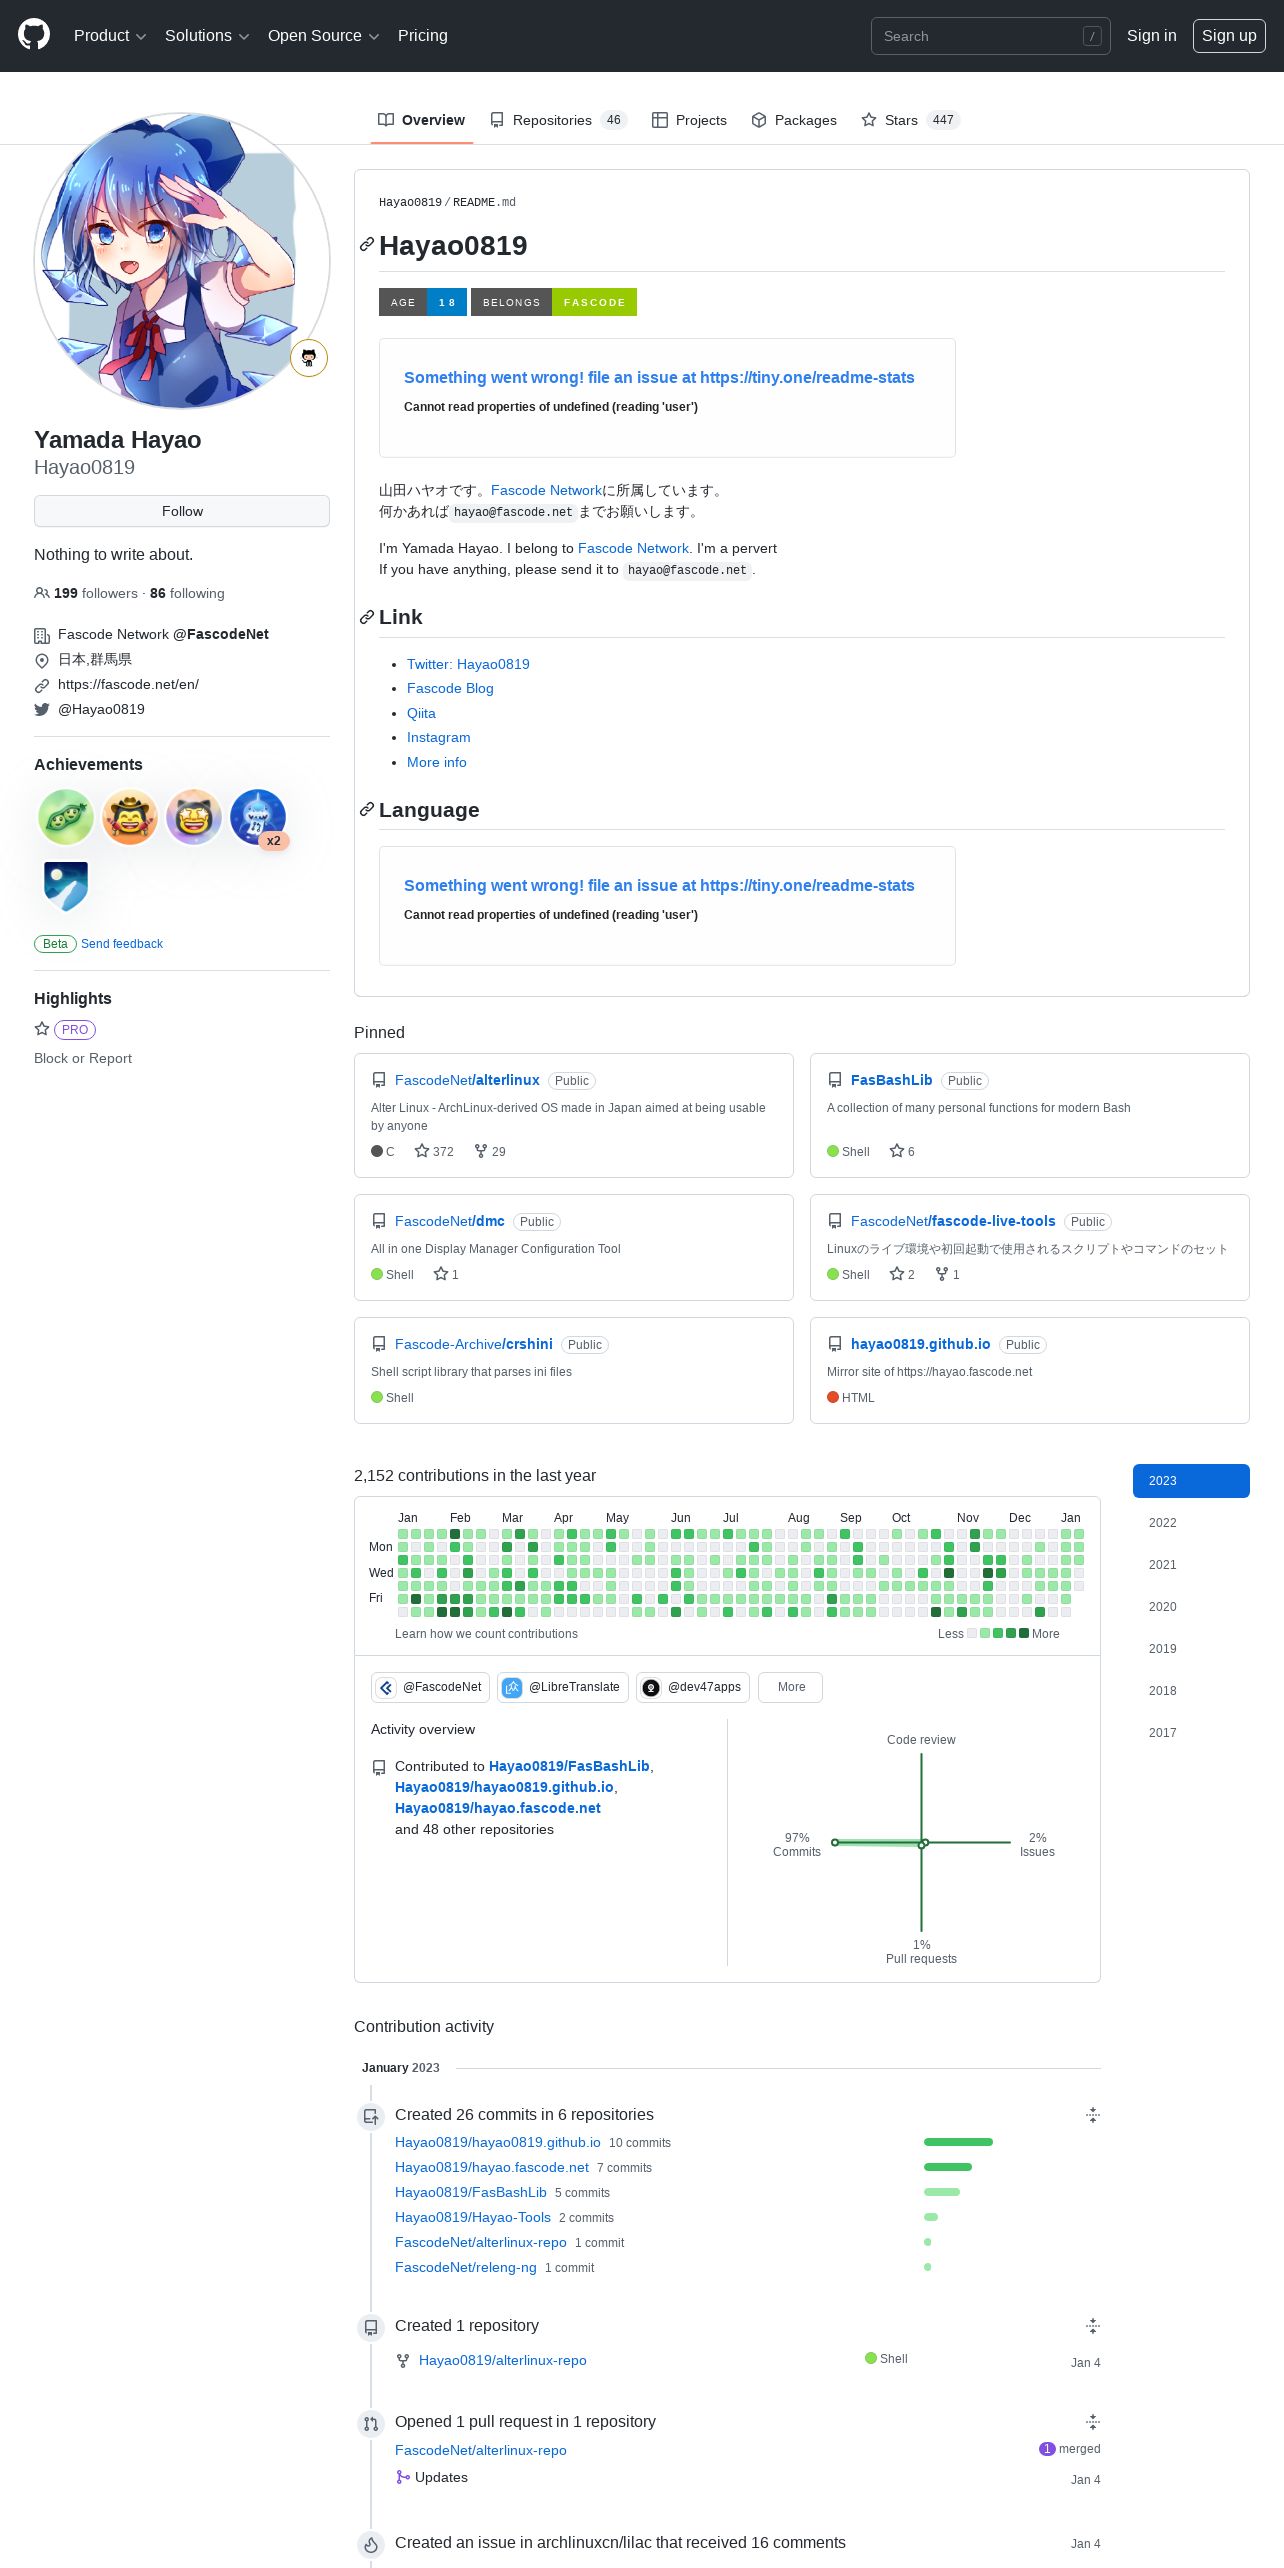Image resolution: width=1284 pixels, height=2568 pixels.
Task: Click the LibreTranslate organization avatar
Action: [x=512, y=1687]
